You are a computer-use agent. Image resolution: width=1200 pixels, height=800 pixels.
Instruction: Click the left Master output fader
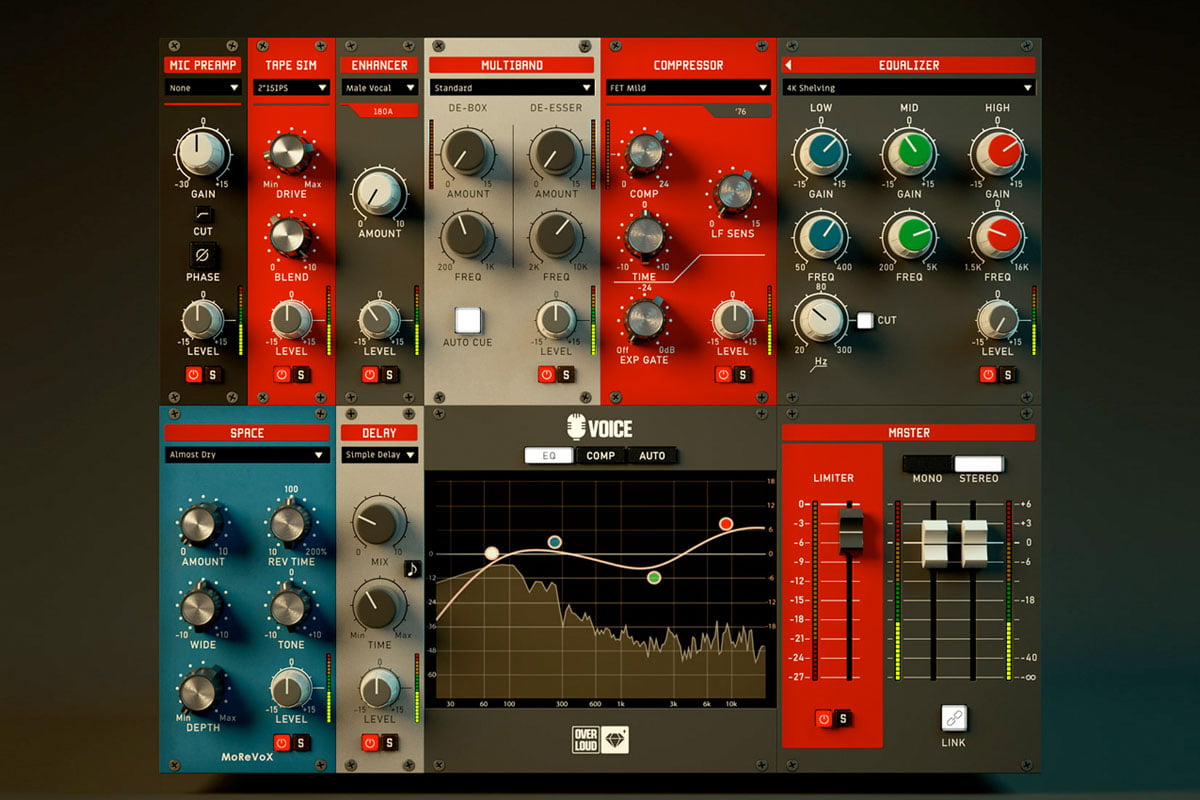coord(934,544)
